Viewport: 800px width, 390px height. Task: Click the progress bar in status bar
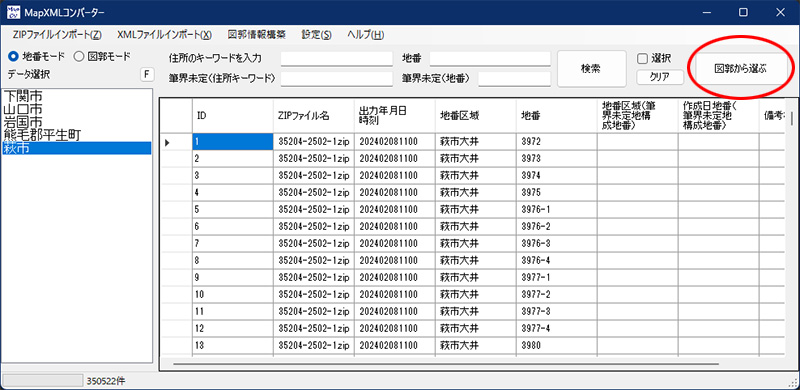coord(43,380)
